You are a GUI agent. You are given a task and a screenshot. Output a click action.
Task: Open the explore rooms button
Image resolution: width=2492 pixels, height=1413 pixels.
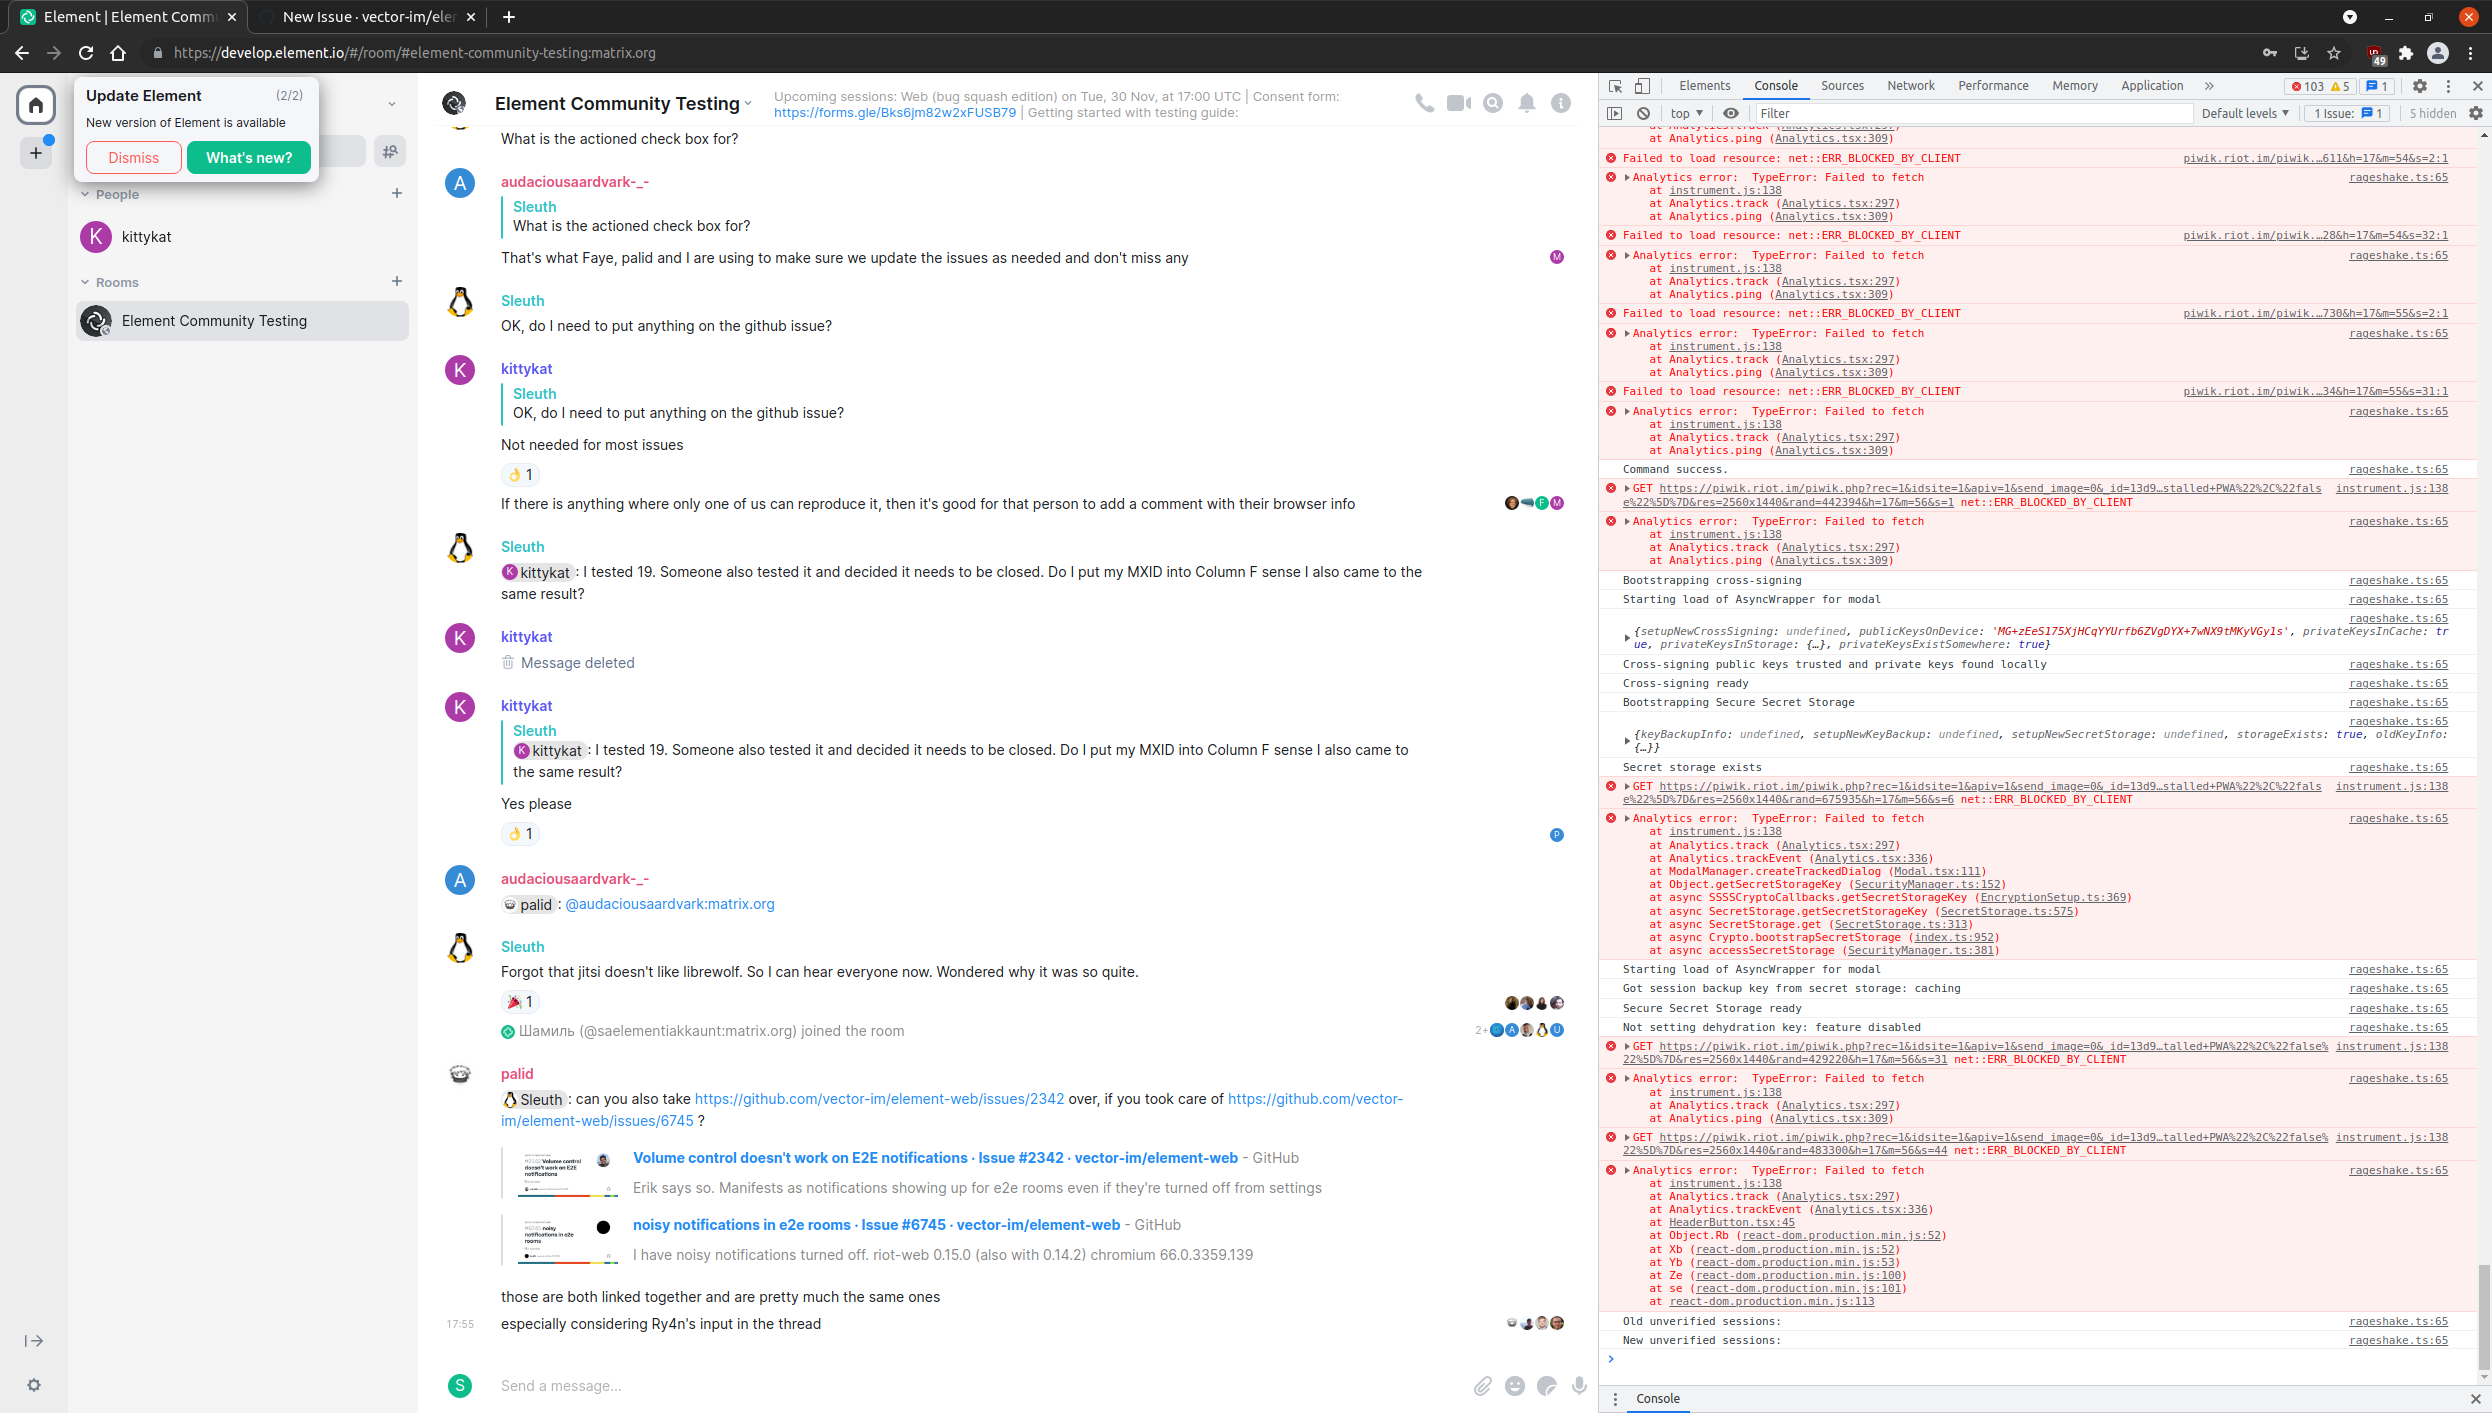(x=390, y=151)
